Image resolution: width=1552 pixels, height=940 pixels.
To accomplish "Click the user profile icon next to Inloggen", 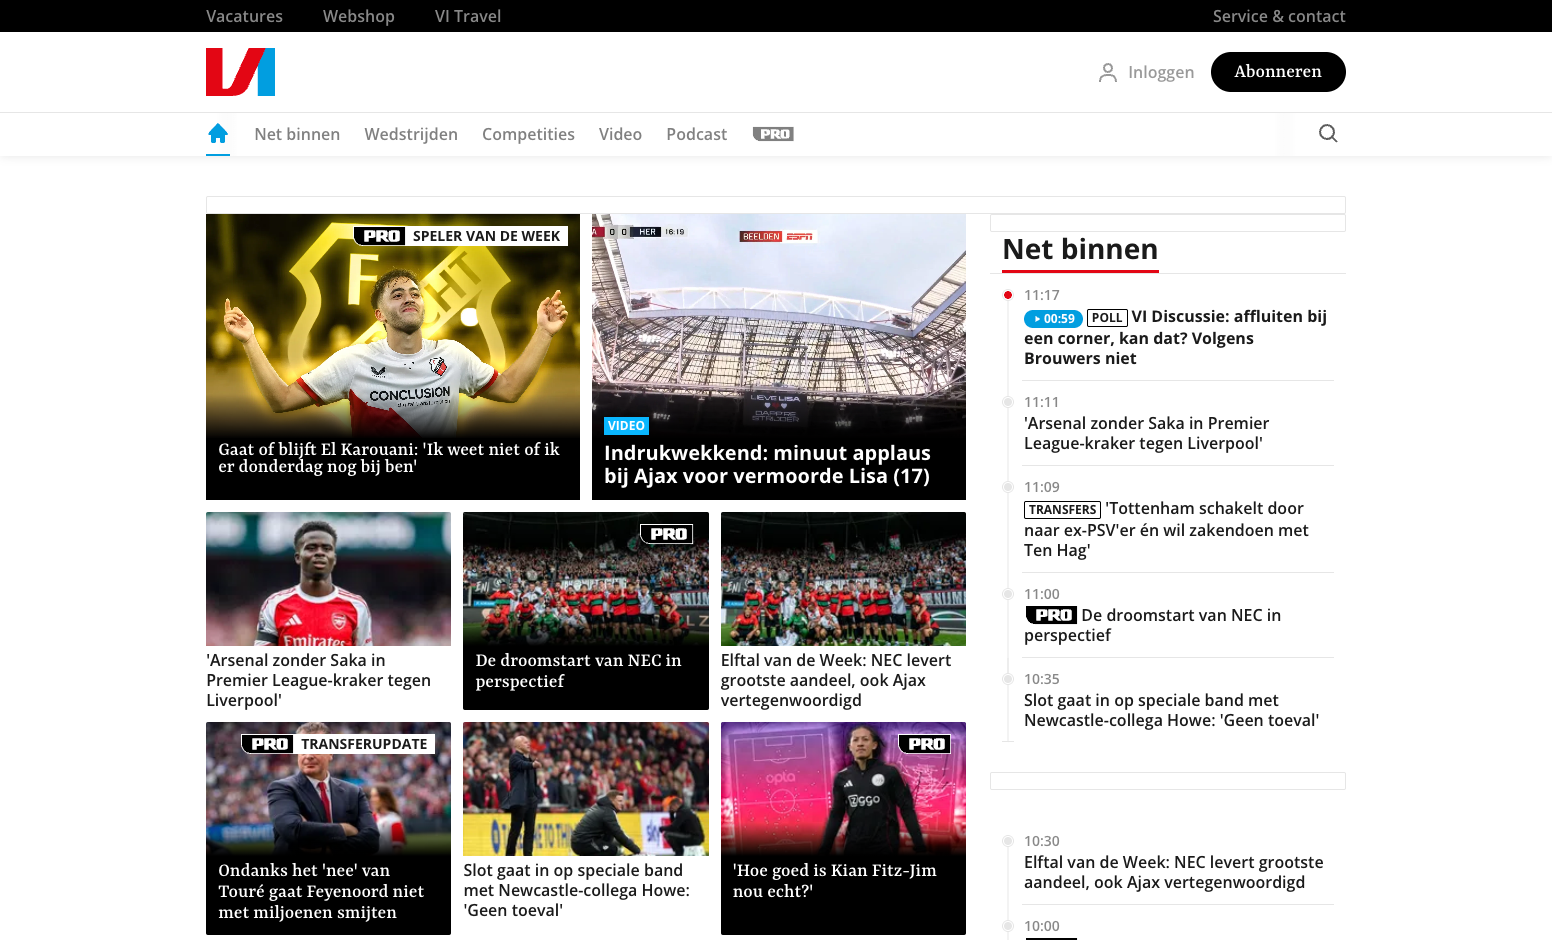I will coord(1107,72).
